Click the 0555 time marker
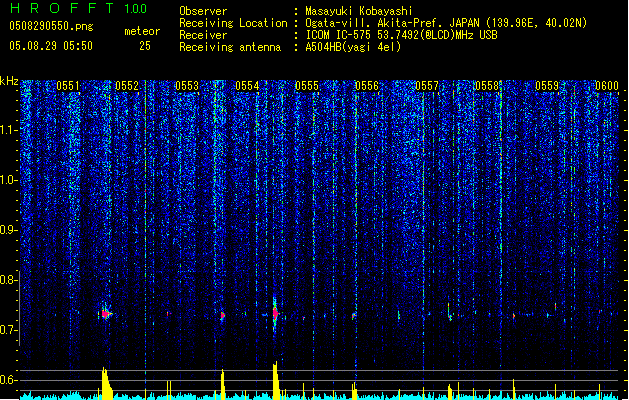Image resolution: width=629 pixels, height=400 pixels. tap(307, 85)
